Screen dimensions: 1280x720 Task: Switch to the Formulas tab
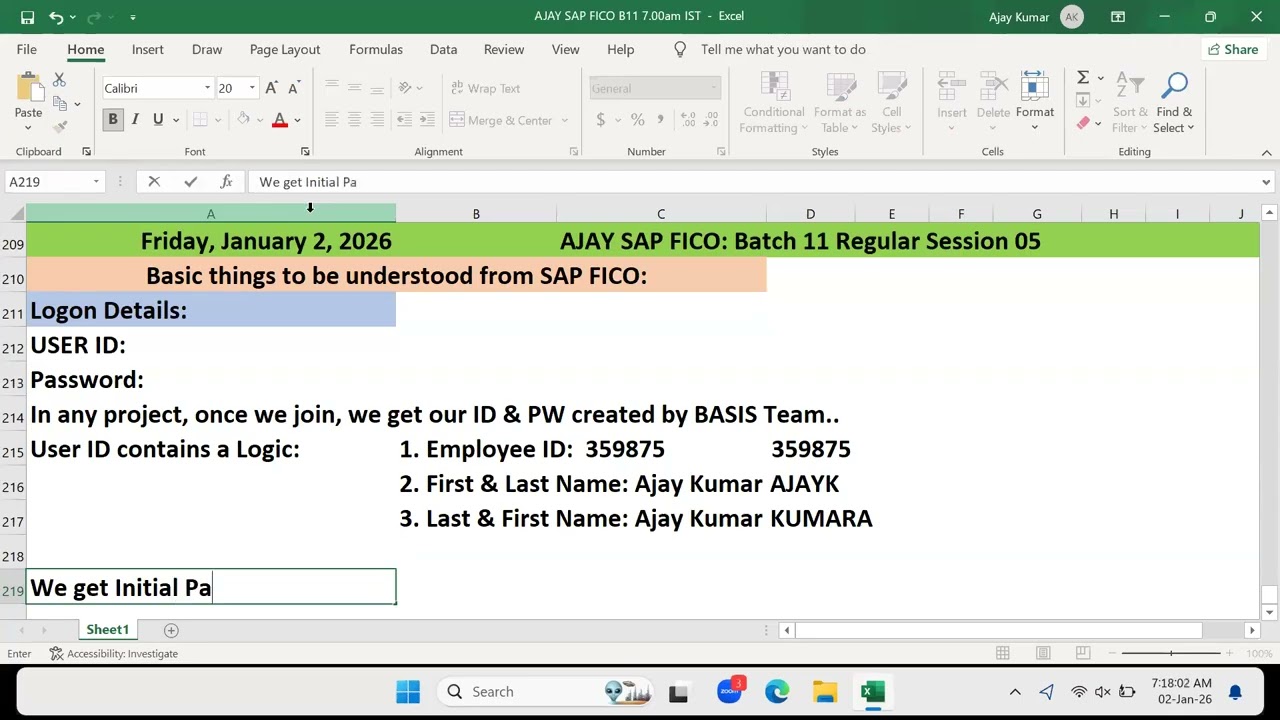[x=376, y=49]
